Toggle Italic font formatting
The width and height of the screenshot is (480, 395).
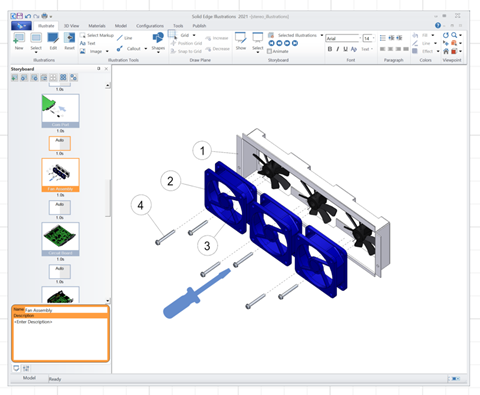[x=338, y=49]
